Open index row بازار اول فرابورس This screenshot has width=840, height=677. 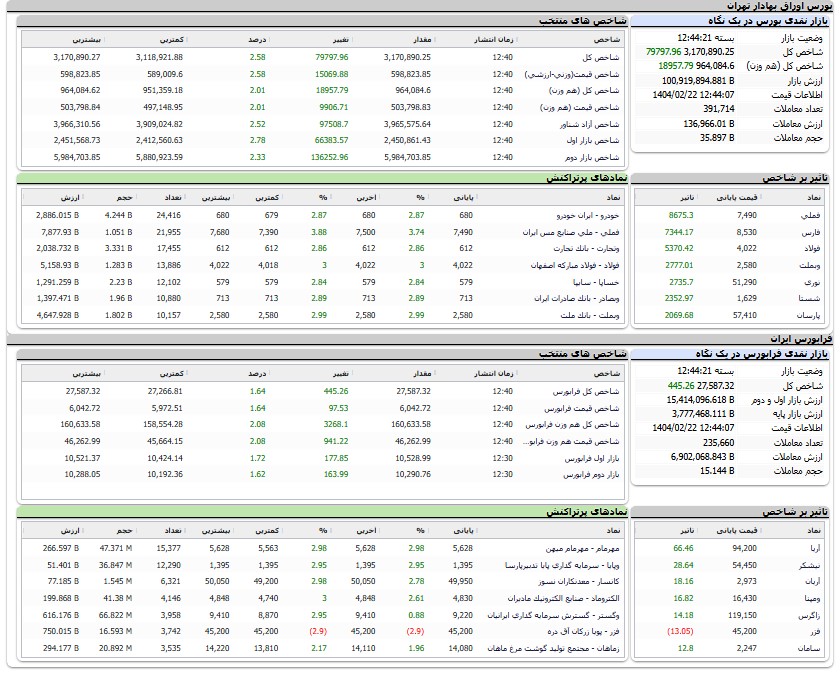(x=323, y=458)
